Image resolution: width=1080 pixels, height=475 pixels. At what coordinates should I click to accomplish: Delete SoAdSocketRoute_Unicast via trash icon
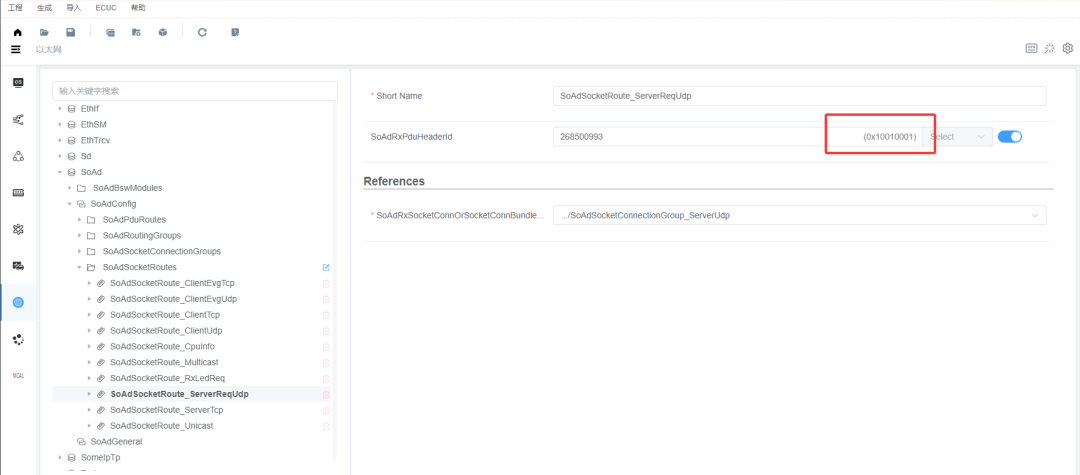(326, 425)
